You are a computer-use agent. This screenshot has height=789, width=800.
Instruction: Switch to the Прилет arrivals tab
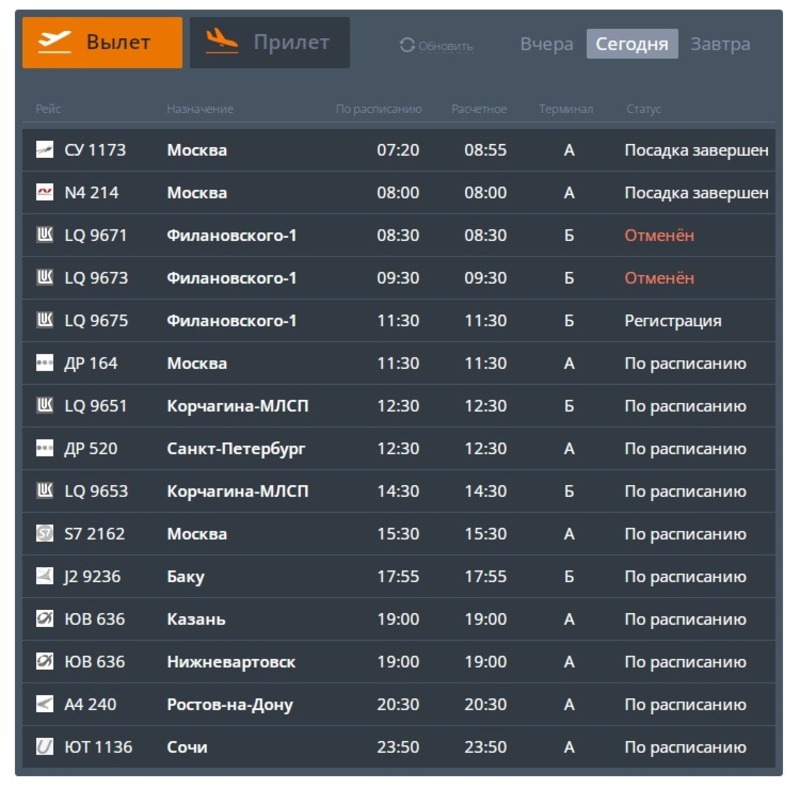[270, 43]
